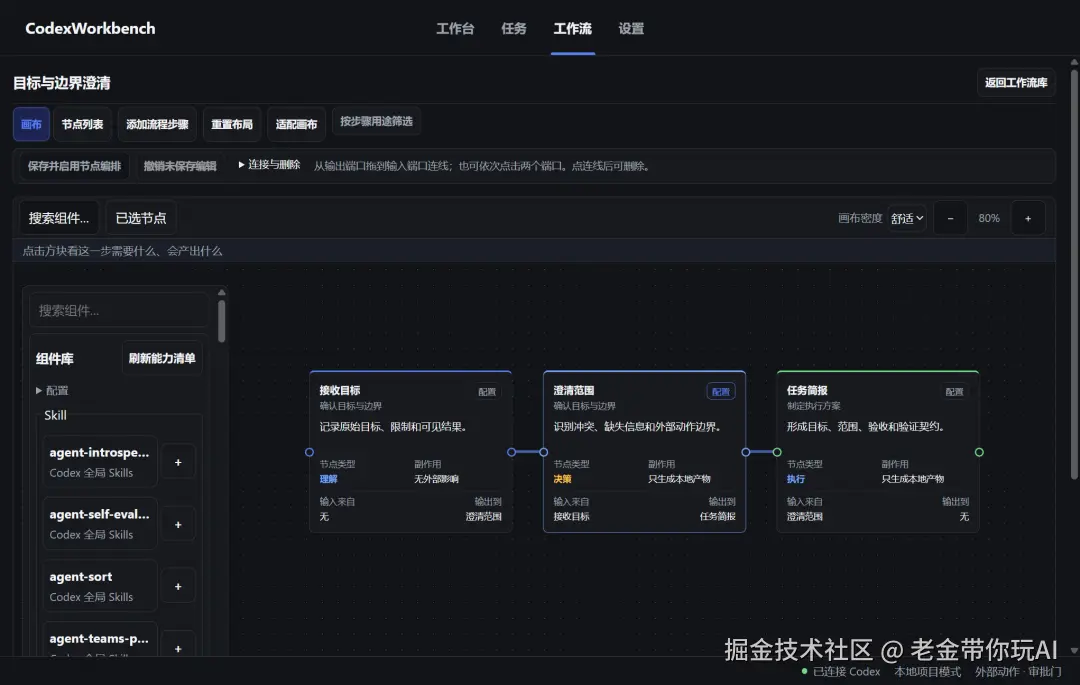Add the agent-introspe... skill to canvas
The height and width of the screenshot is (685, 1080).
178,463
